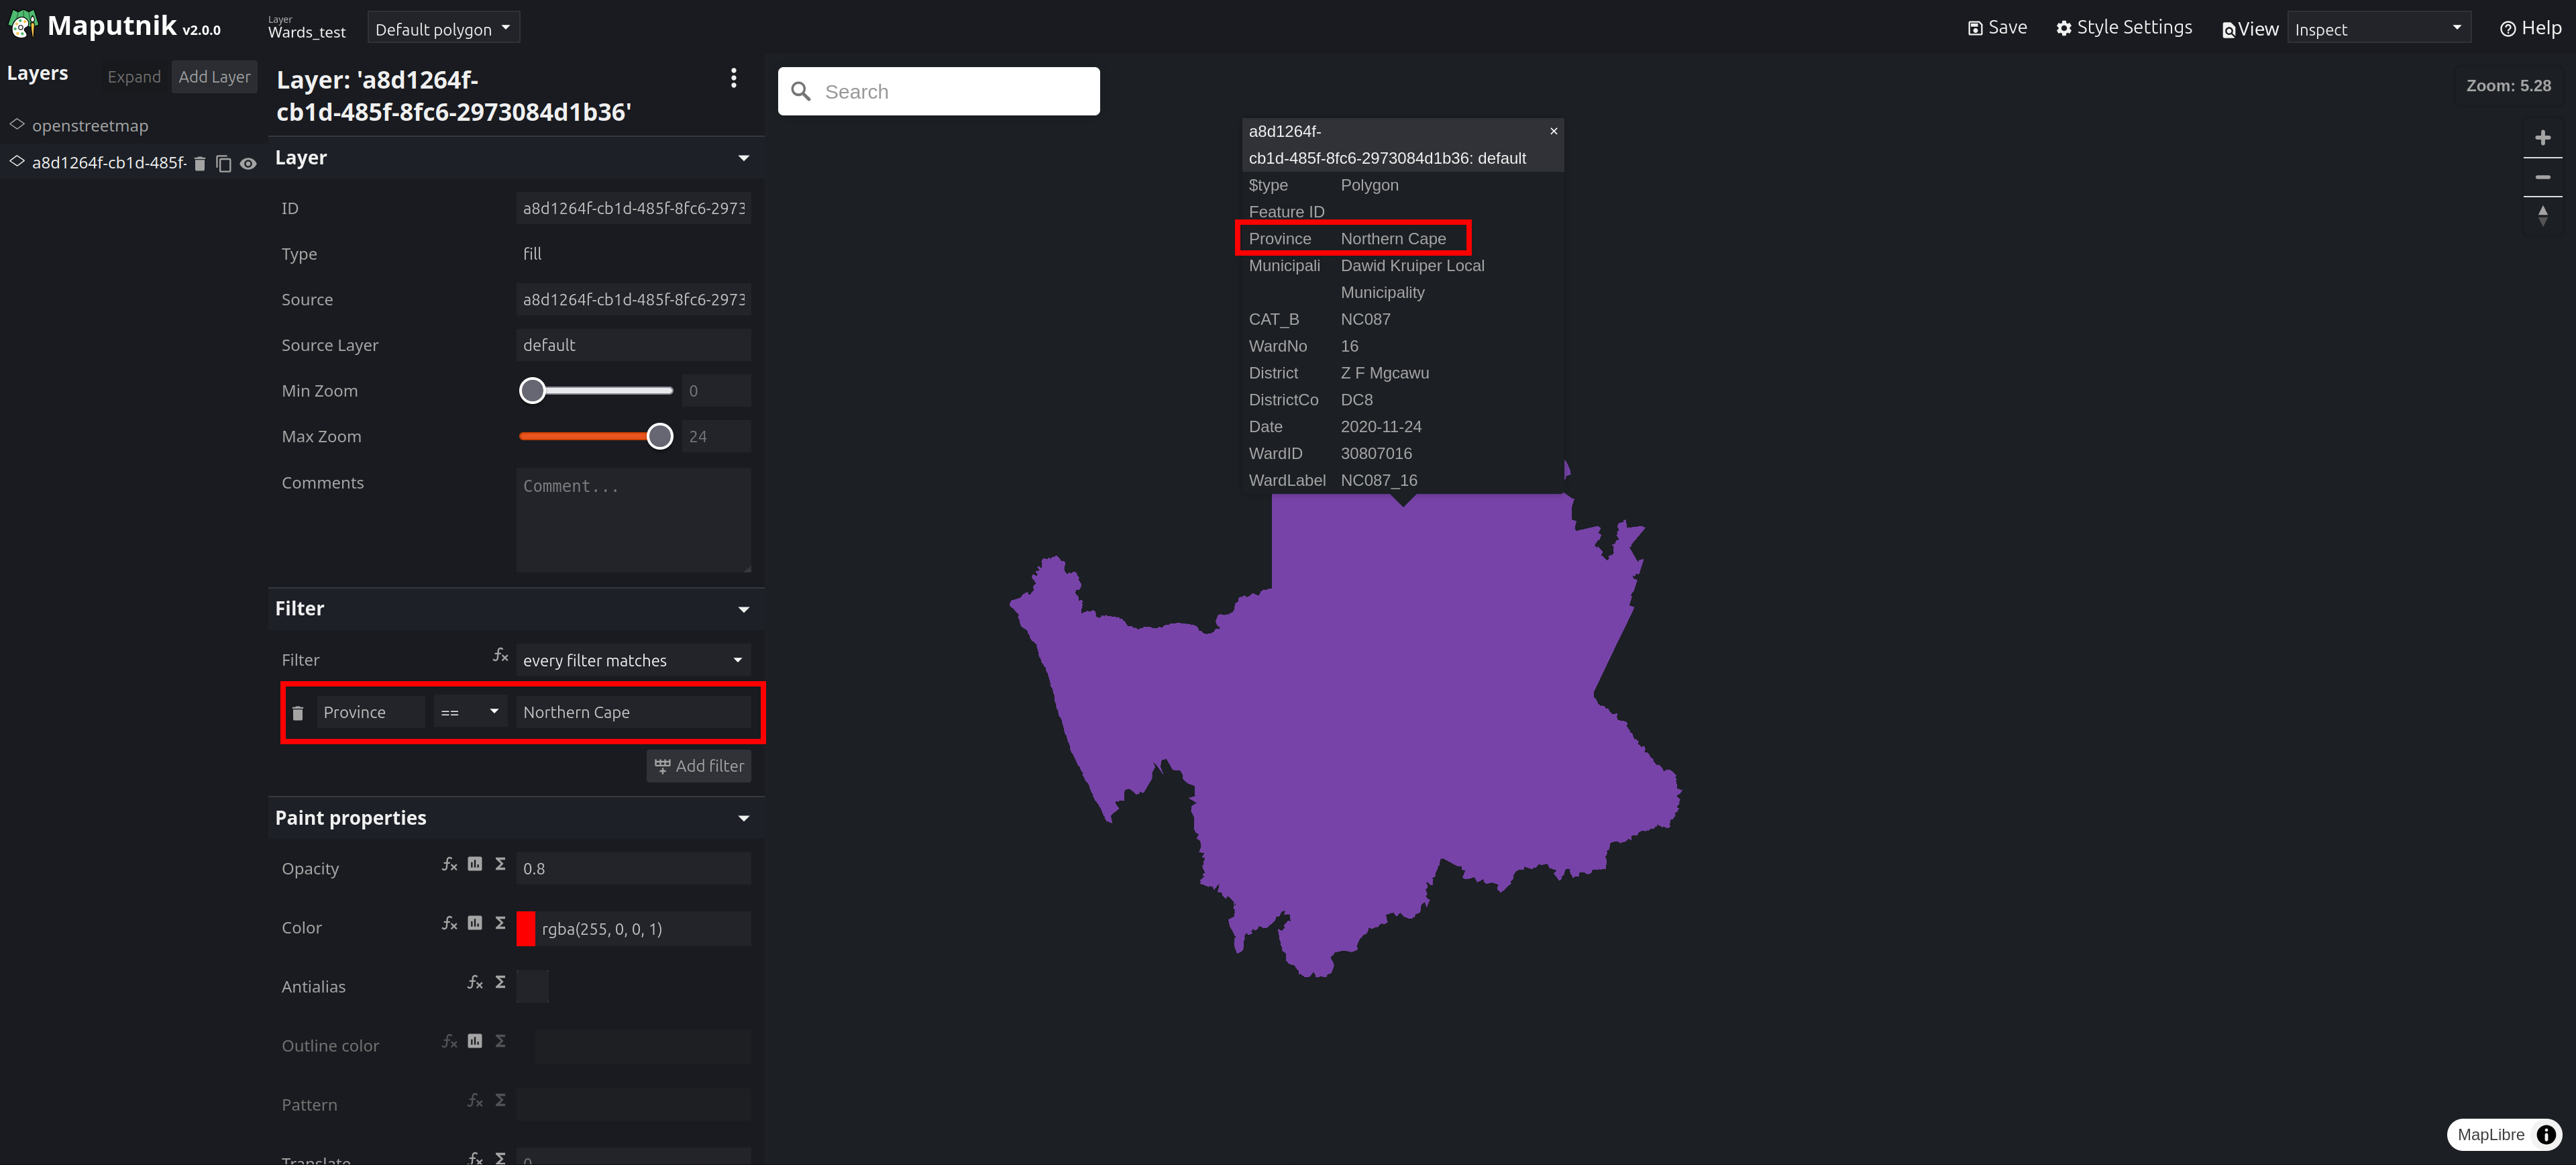Click the fx expression icon for Color
Screen dimensions: 2576x1165
[x=450, y=927]
